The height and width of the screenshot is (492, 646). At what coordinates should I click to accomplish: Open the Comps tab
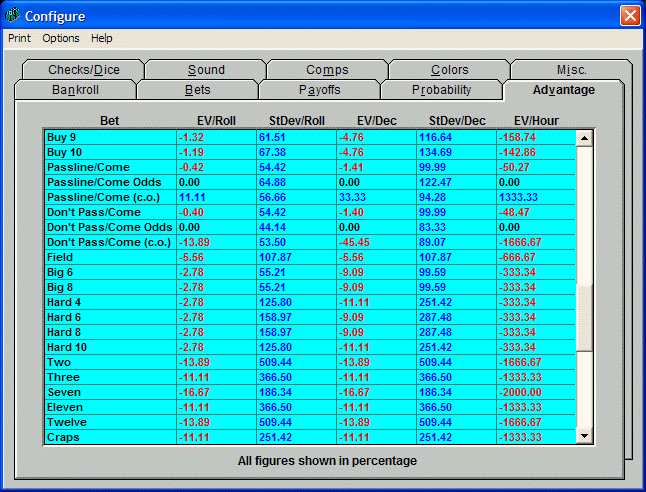point(327,70)
